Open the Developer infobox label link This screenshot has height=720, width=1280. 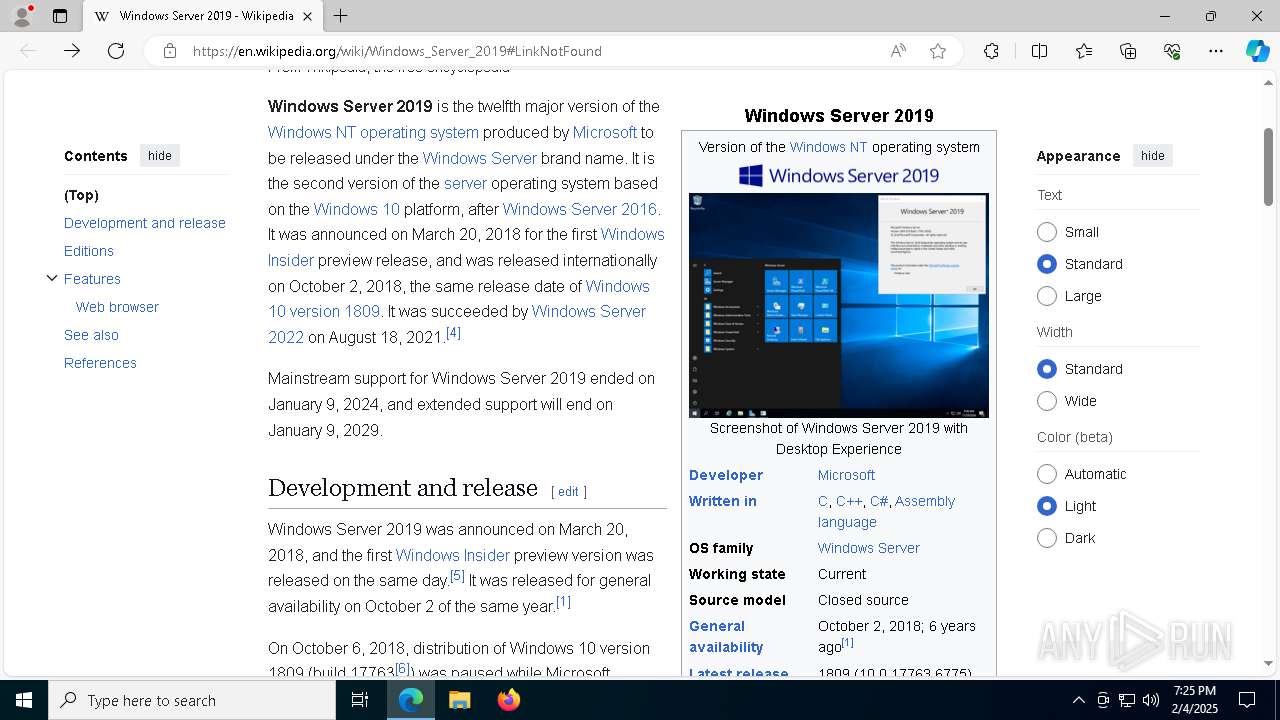(726, 475)
